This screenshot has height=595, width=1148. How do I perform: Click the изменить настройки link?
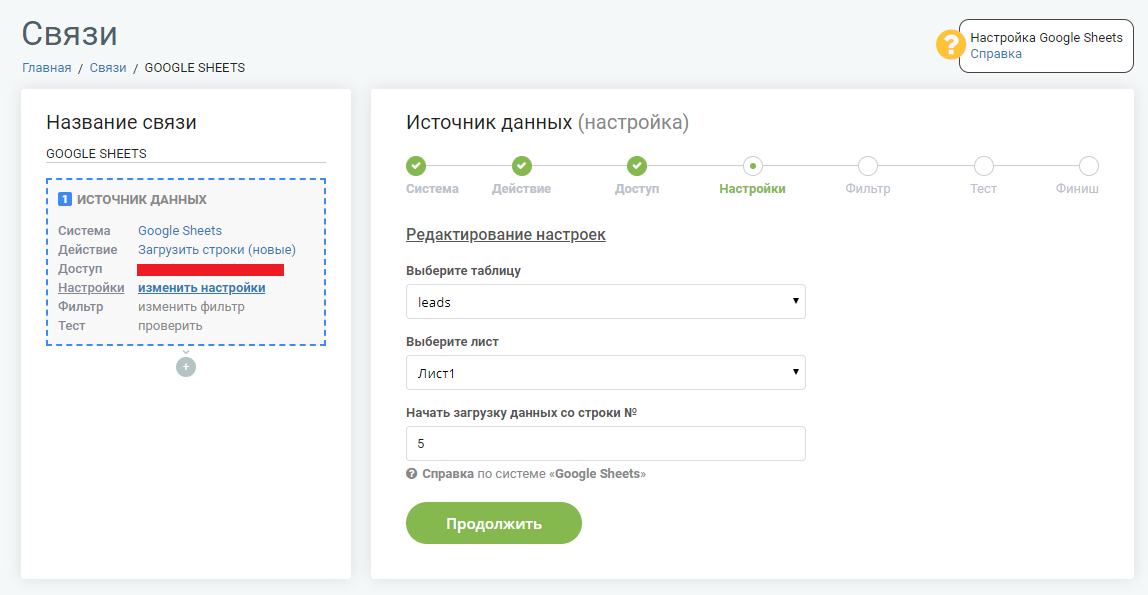201,288
